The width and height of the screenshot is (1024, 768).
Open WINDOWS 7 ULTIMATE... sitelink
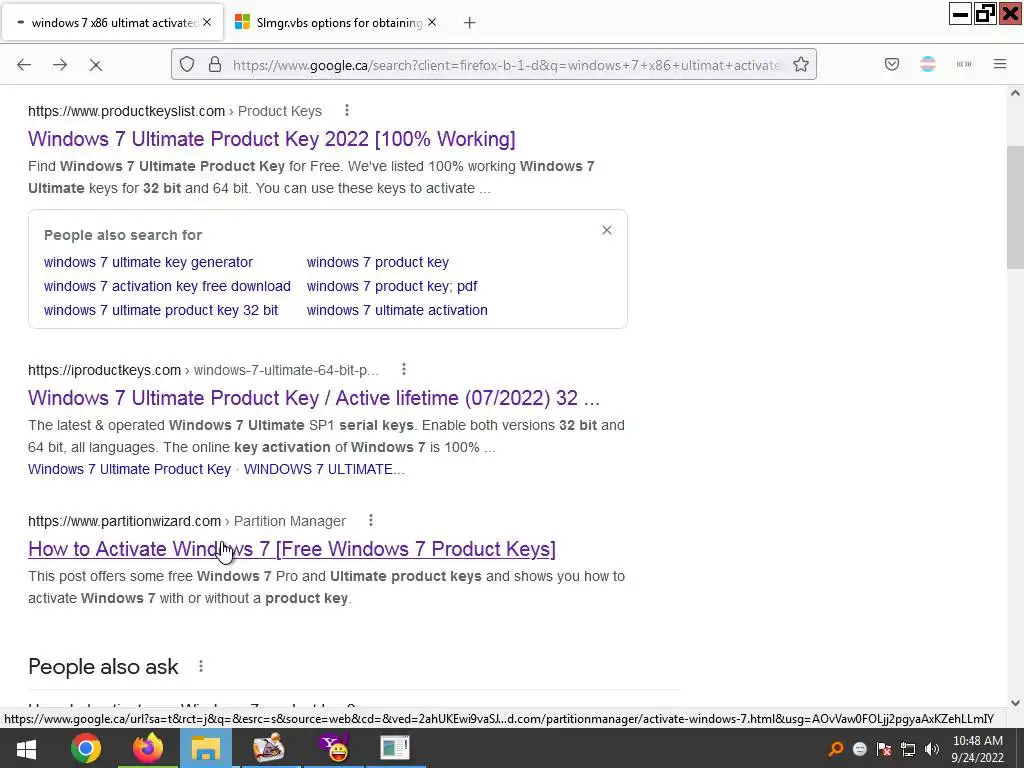point(324,469)
